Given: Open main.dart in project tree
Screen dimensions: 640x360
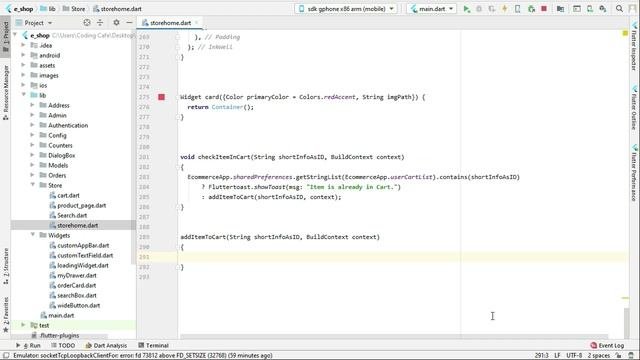Looking at the screenshot, I should click(61, 315).
